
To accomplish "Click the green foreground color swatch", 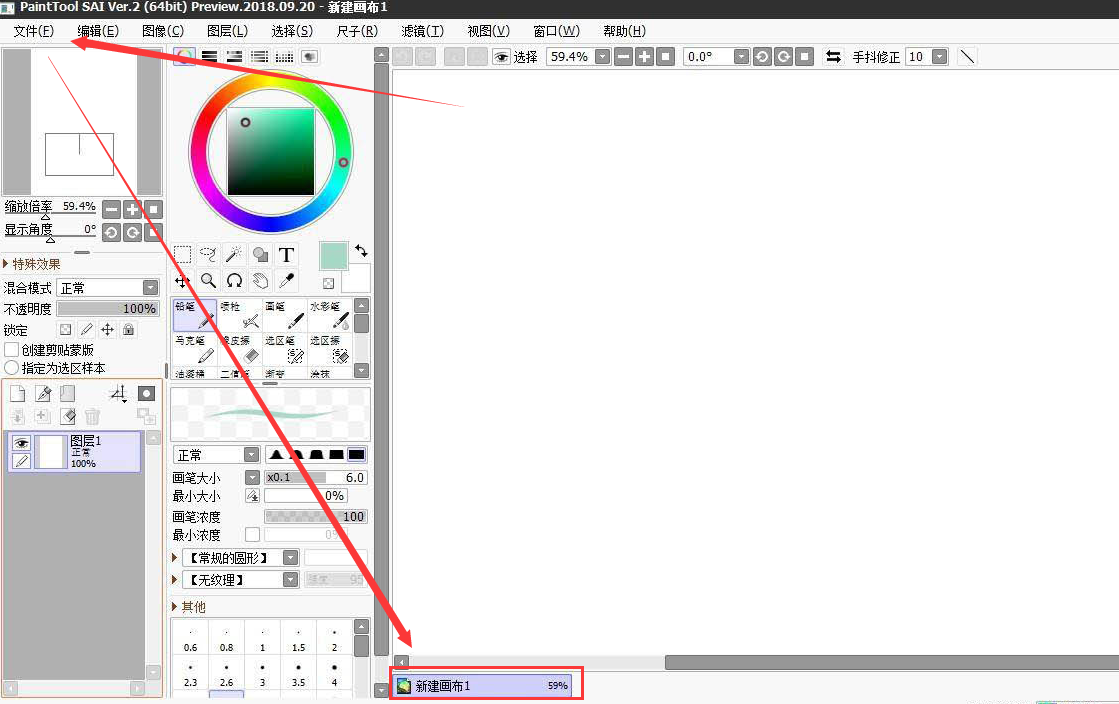I will [333, 256].
